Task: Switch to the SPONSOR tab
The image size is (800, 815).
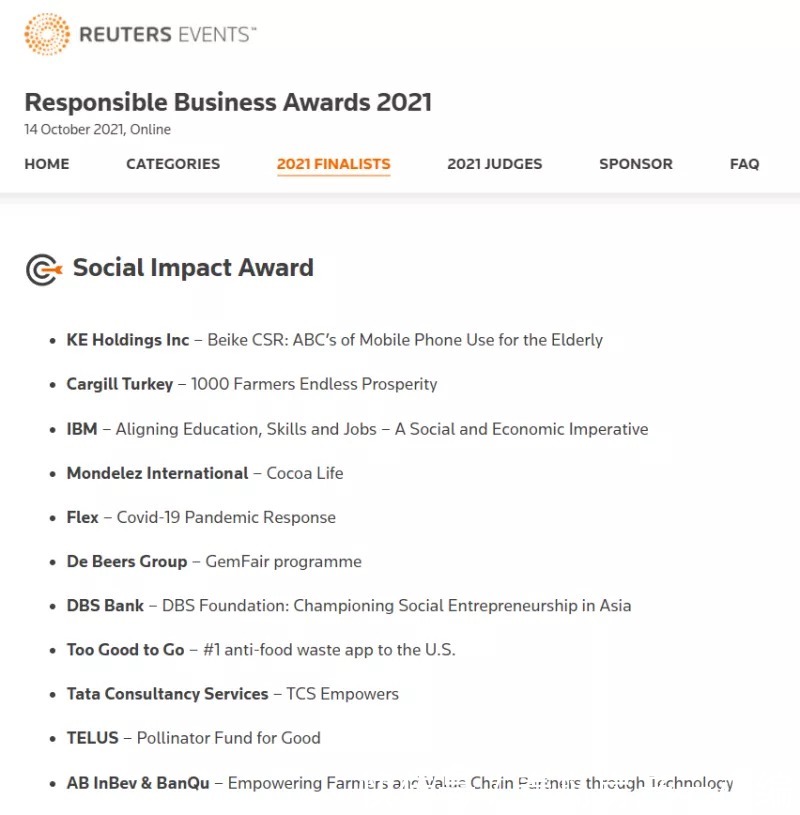Action: coord(636,164)
